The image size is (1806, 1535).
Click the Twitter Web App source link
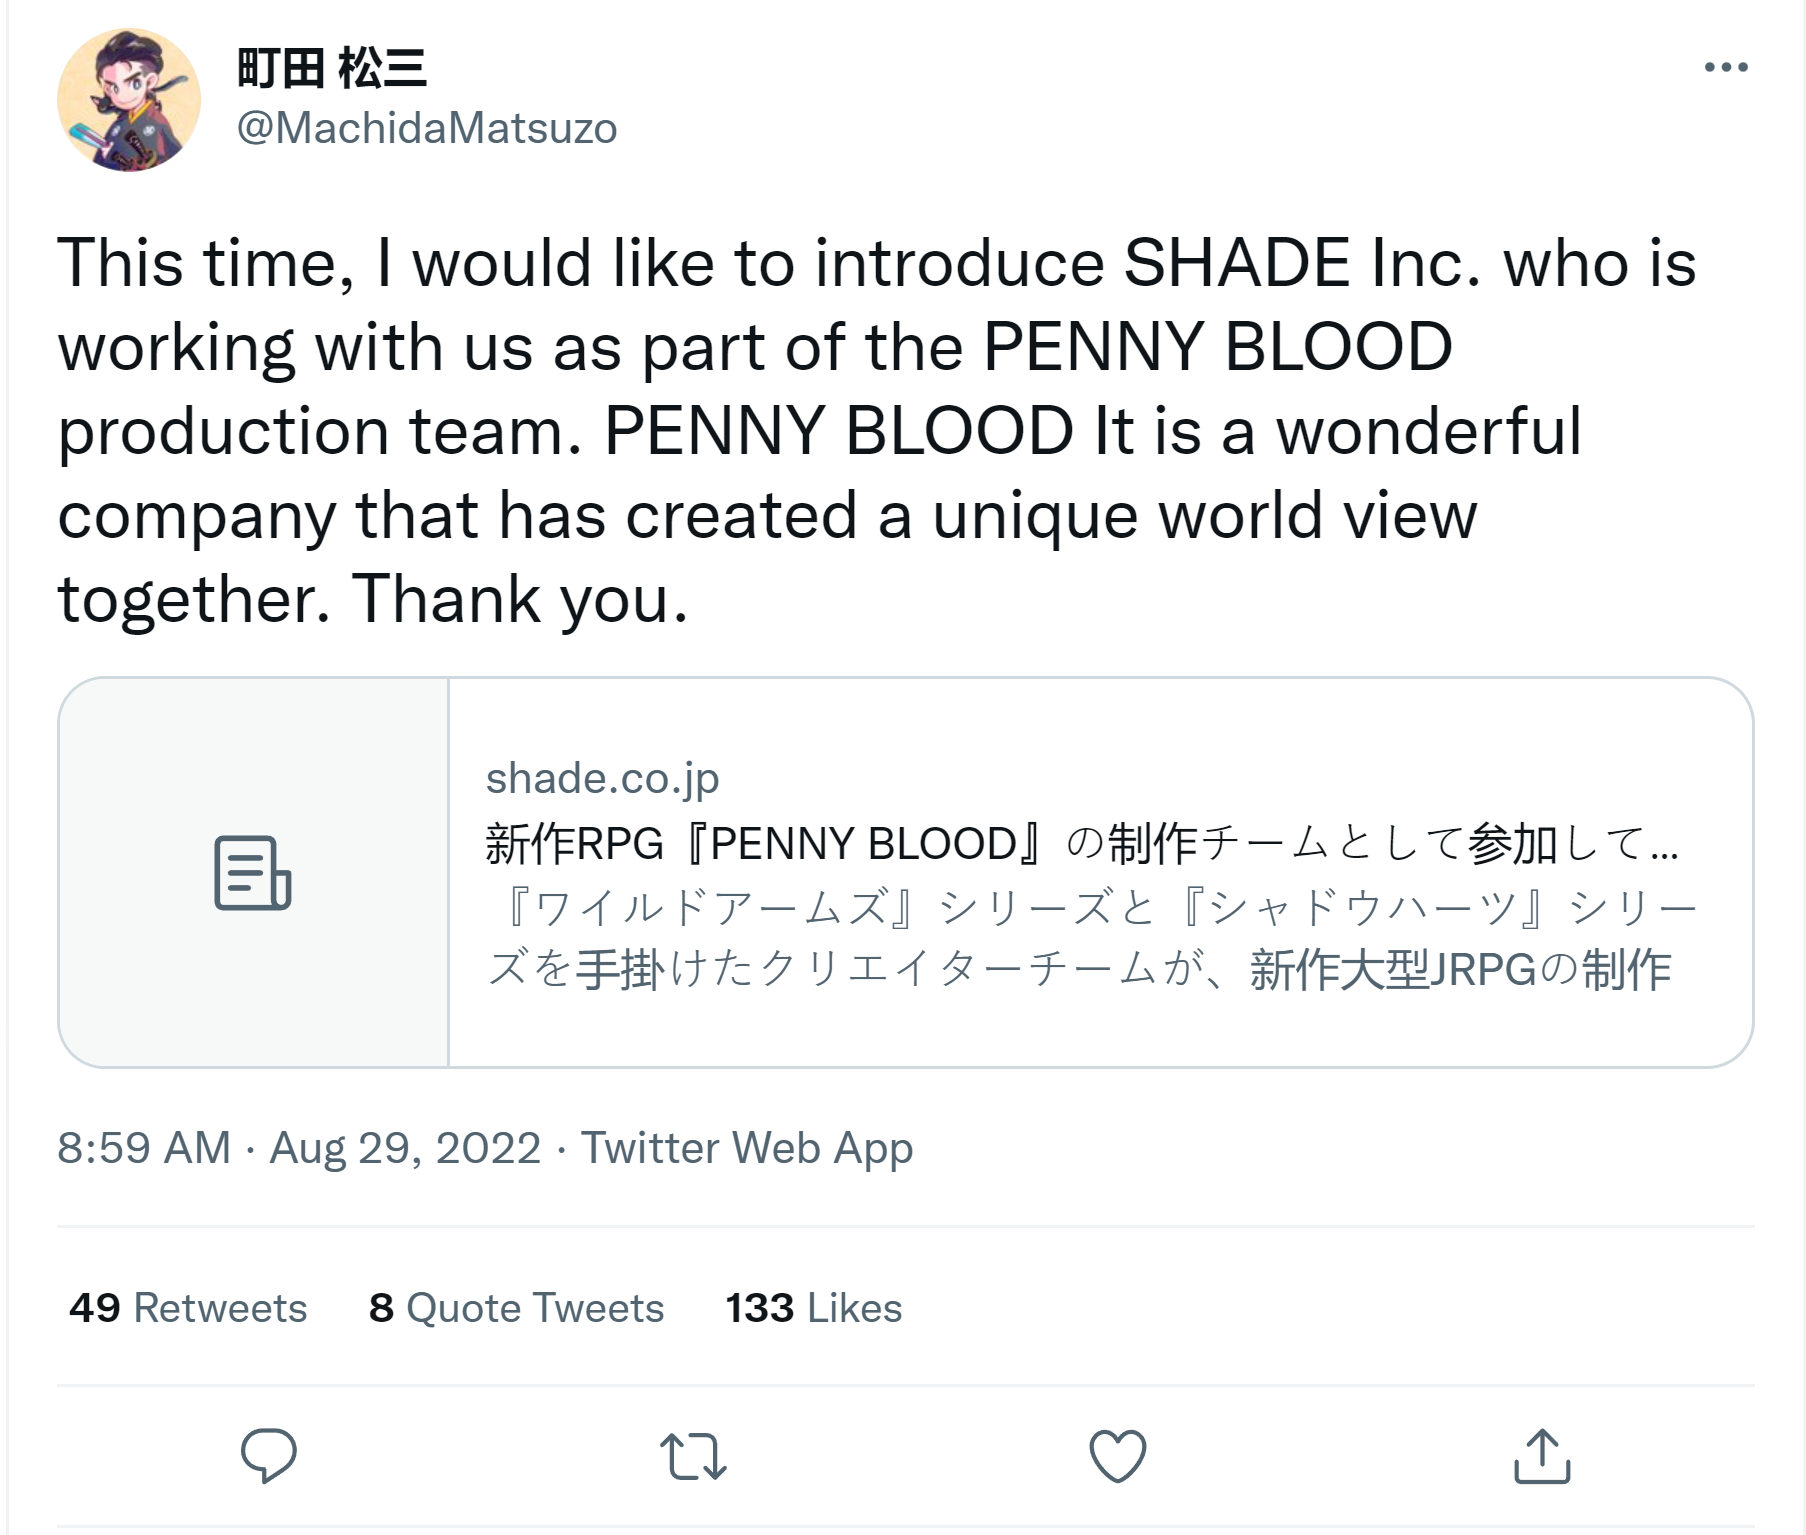747,1148
